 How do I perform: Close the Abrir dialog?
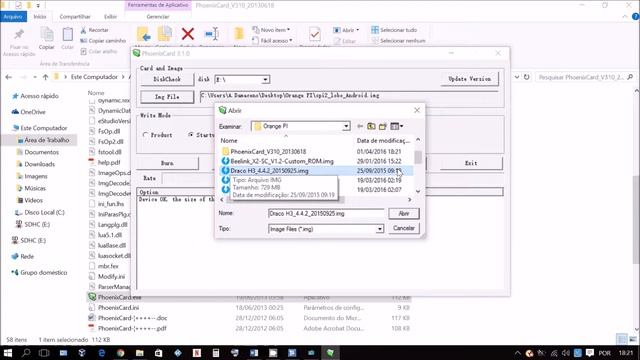click(417, 110)
